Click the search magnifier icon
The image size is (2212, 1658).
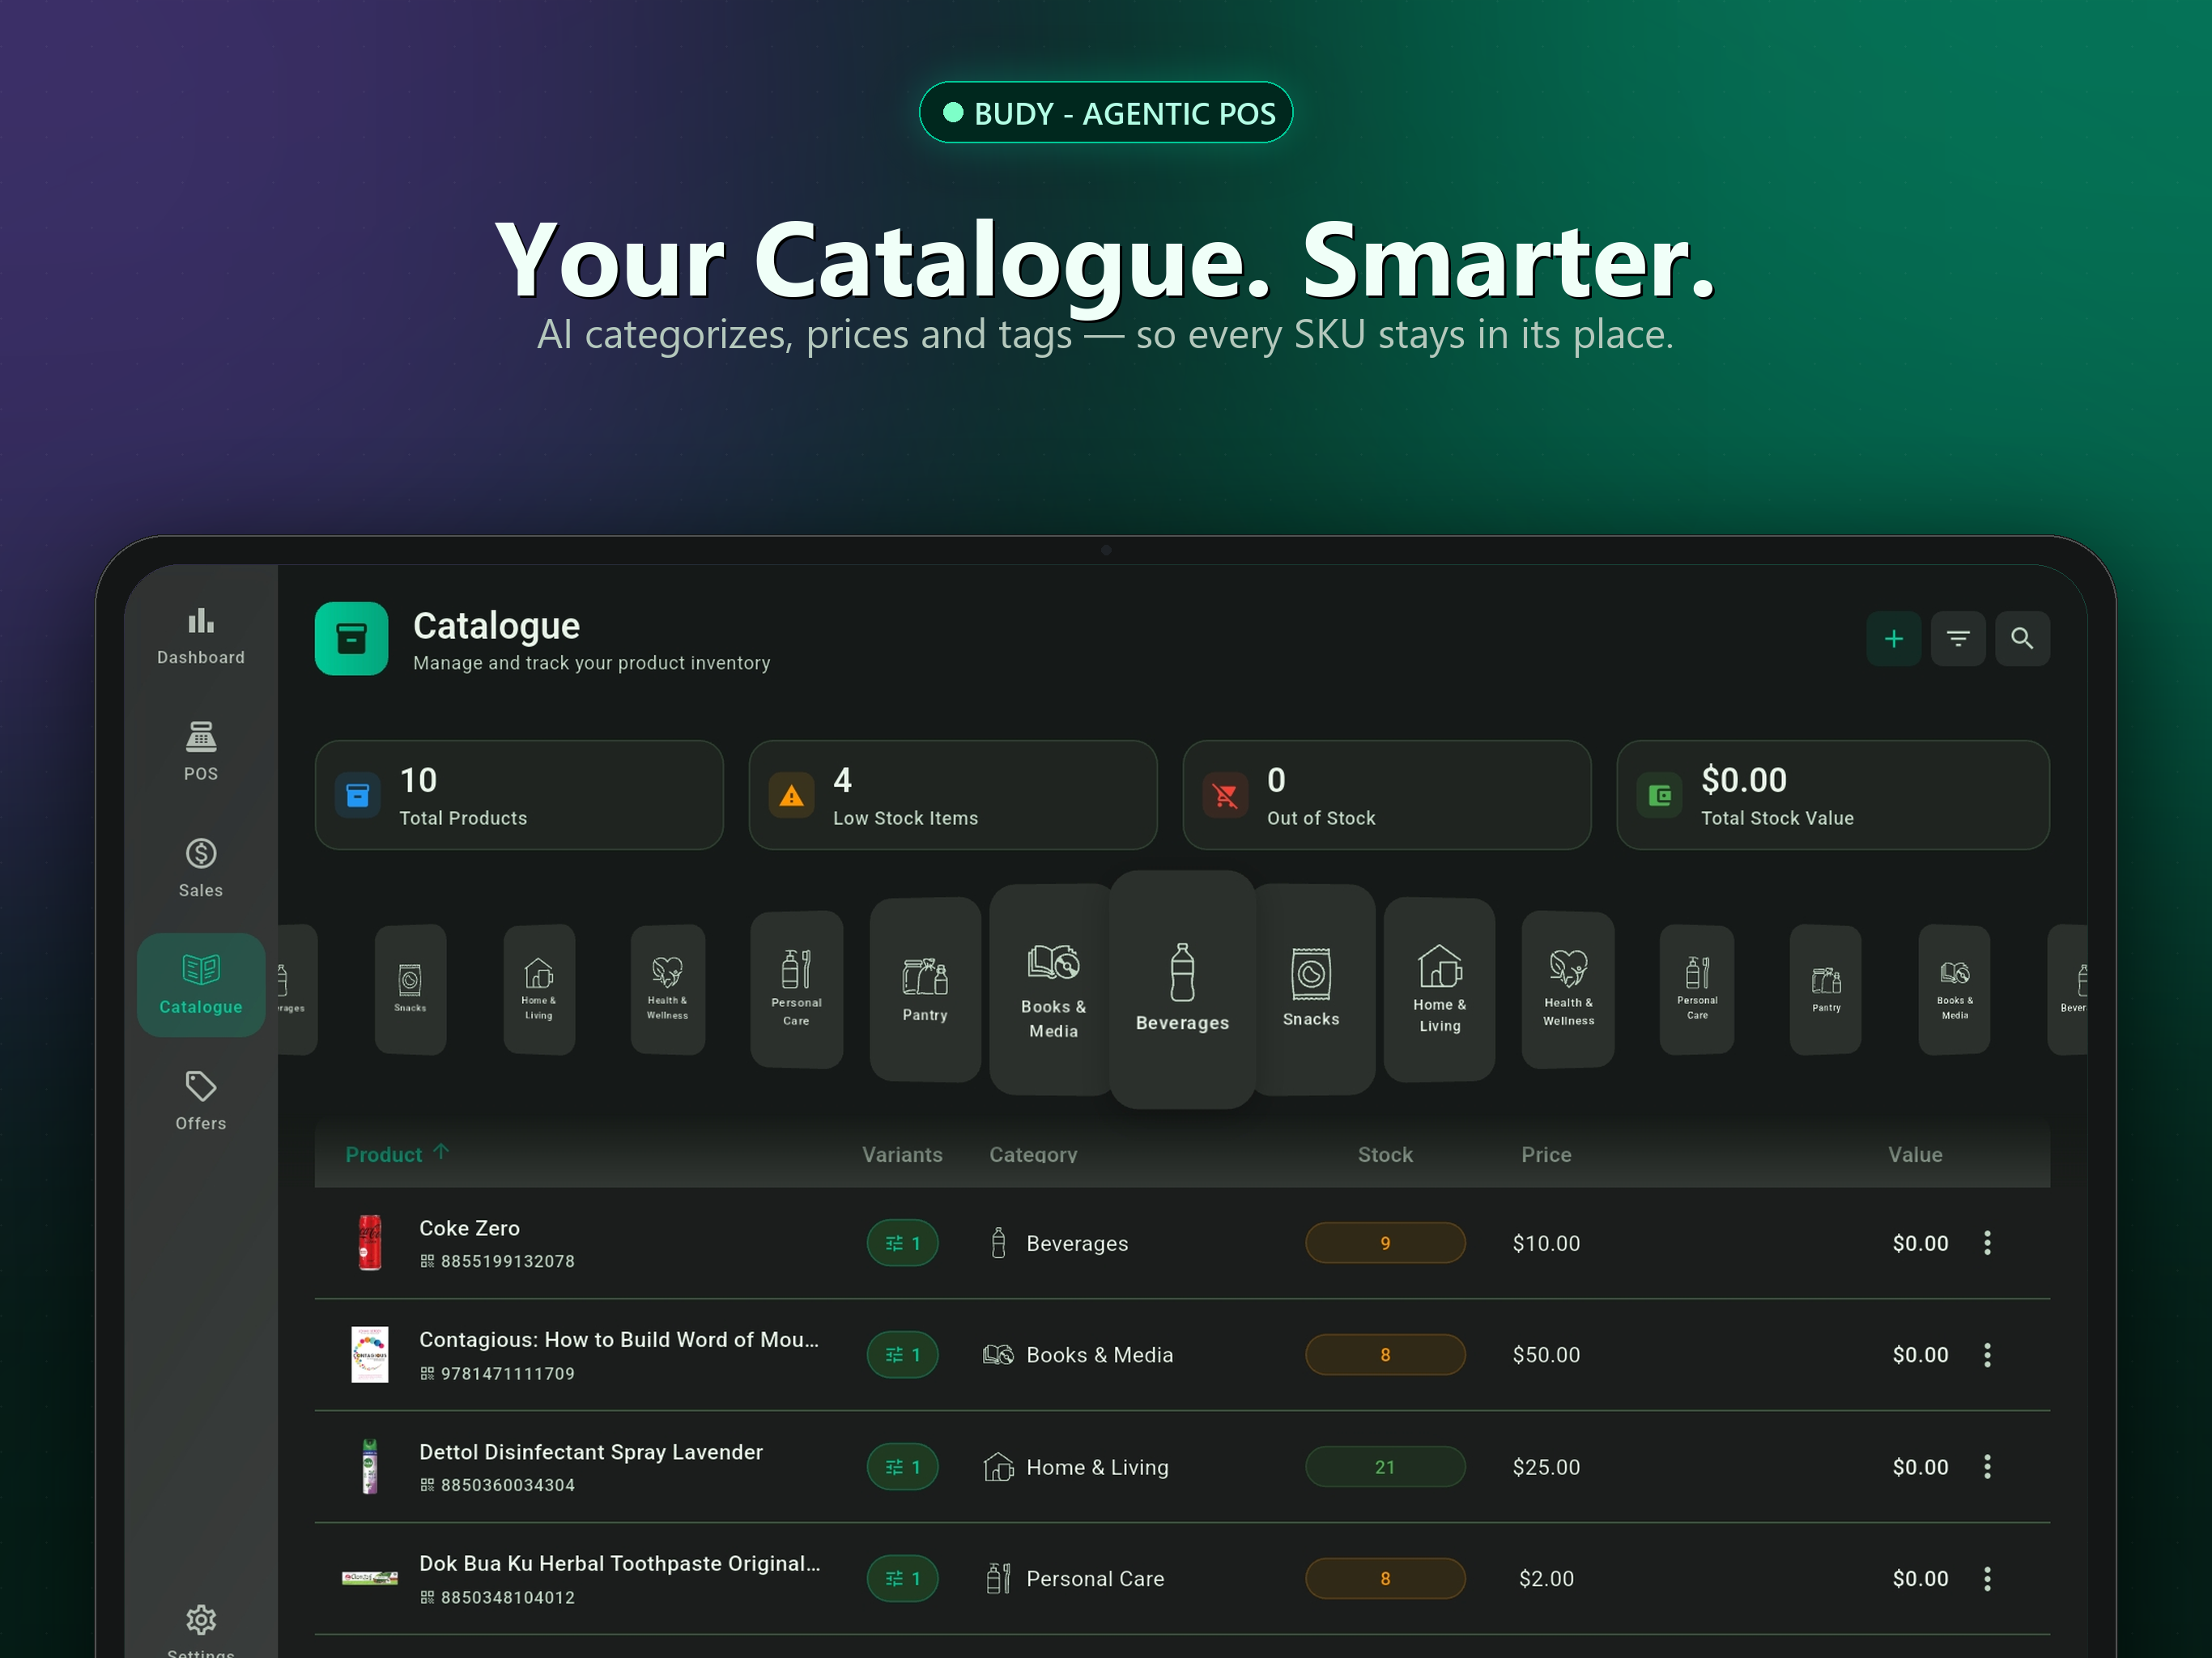click(2021, 638)
